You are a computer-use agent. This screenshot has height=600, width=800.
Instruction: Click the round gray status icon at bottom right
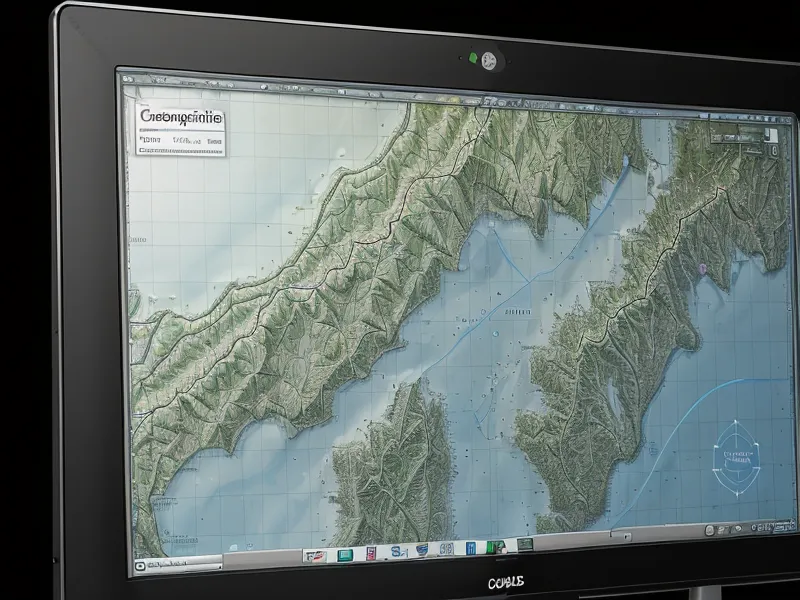pyautogui.click(x=709, y=531)
